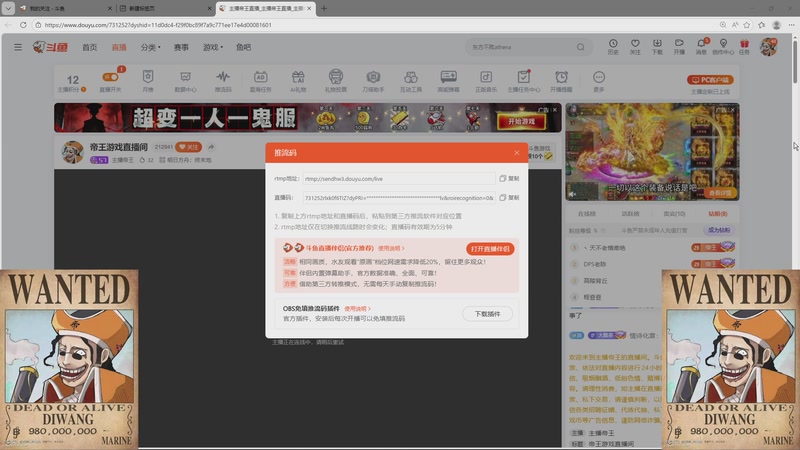Bookmark this page with the star icon
Image resolution: width=800 pixels, height=450 pixels.
pyautogui.click(x=747, y=24)
